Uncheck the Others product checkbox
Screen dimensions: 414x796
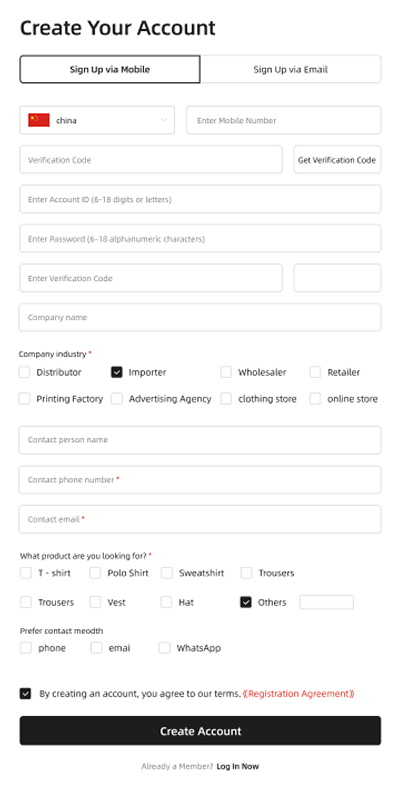point(246,603)
